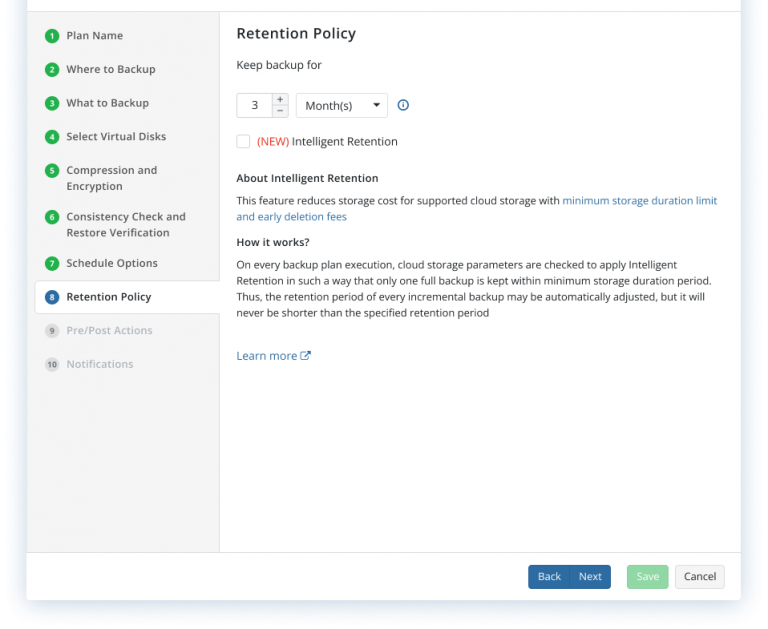768x629 pixels.
Task: Click the step 8 blue number badge
Action: 52,297
